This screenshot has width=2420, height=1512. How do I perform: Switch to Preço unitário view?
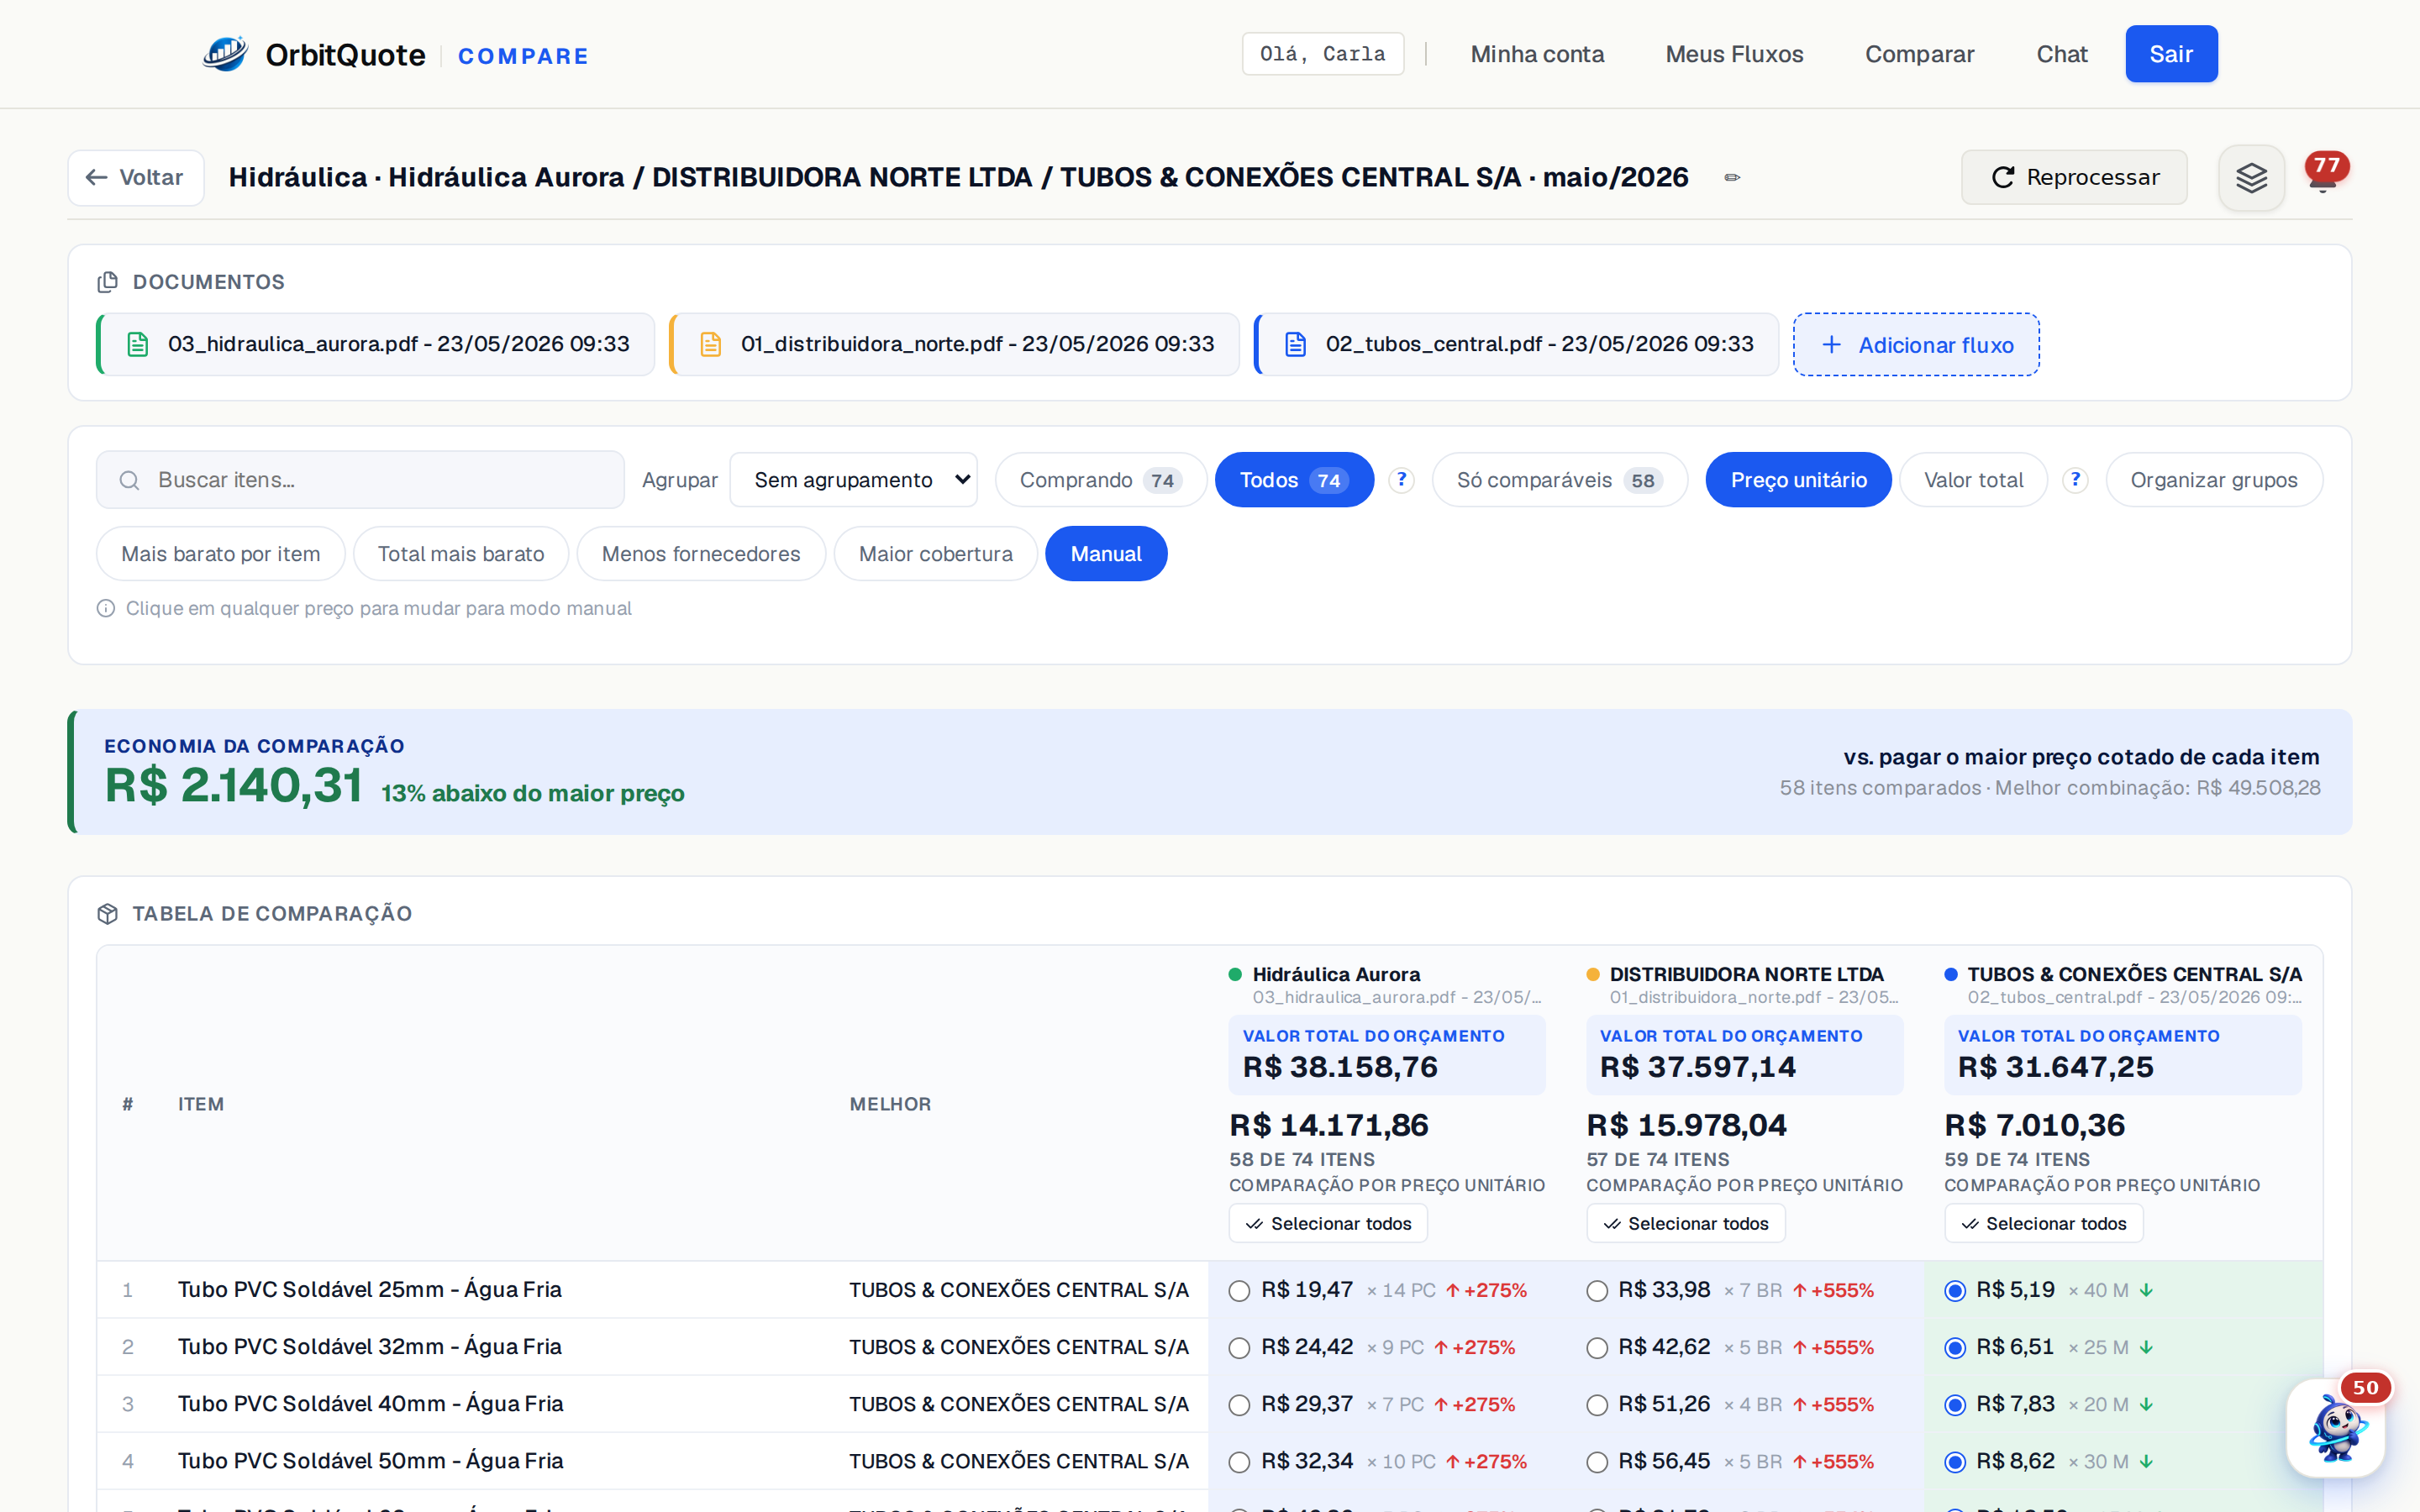[1798, 480]
